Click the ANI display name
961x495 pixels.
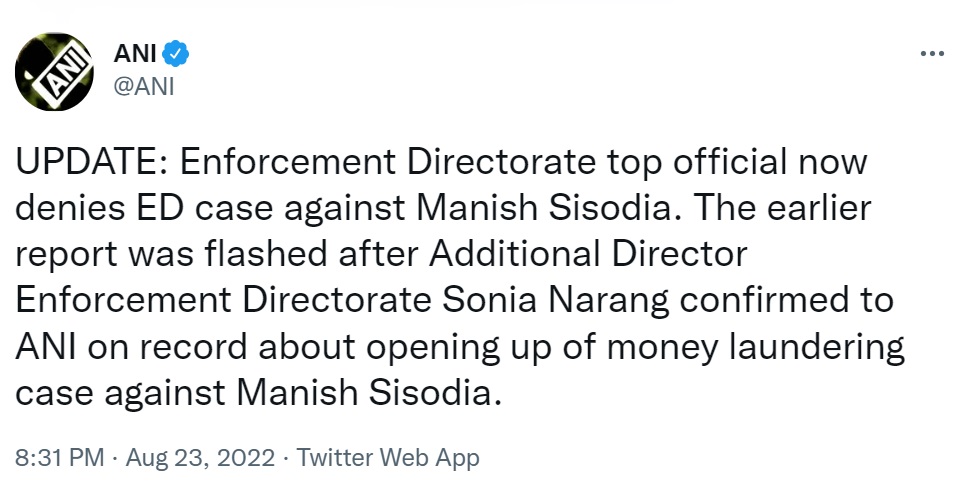[x=135, y=52]
